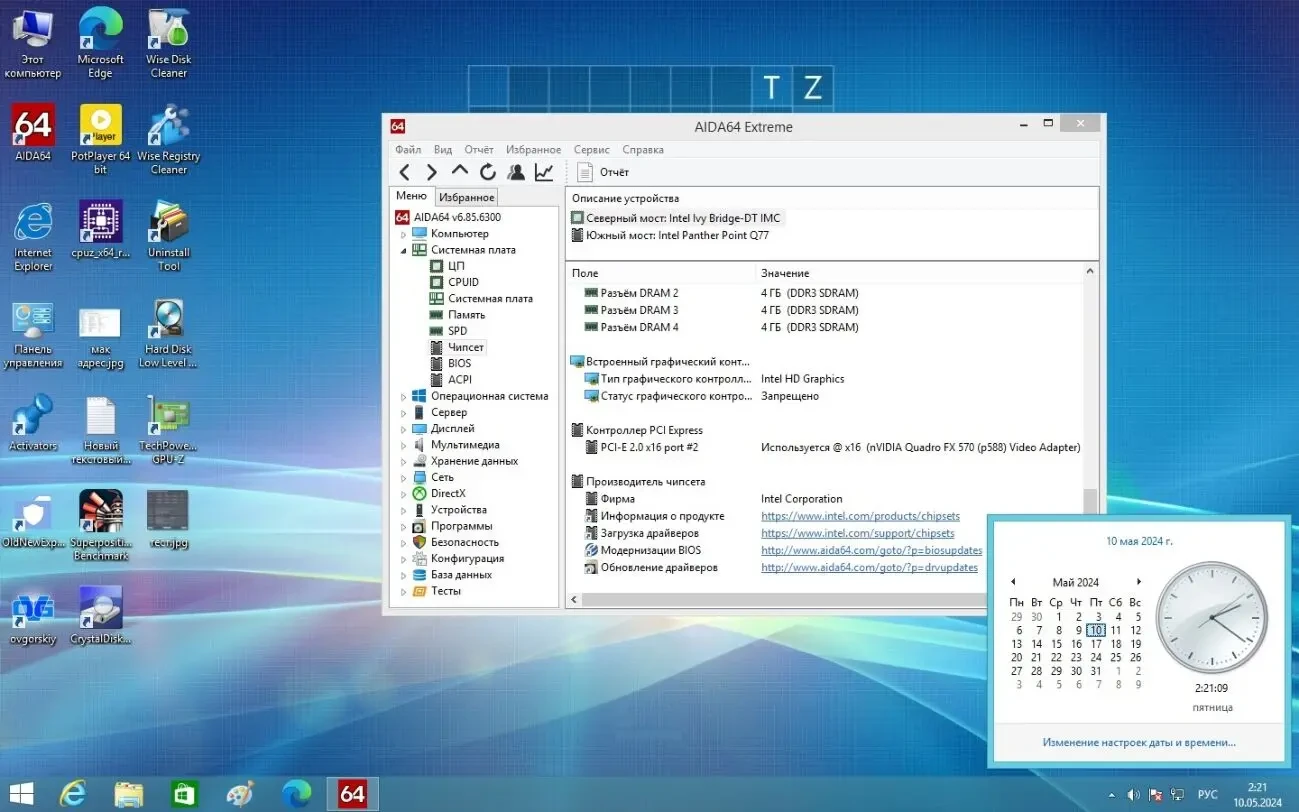Open the user benchmark icon on the toolbar
Image resolution: width=1299 pixels, height=812 pixels.
(x=516, y=171)
